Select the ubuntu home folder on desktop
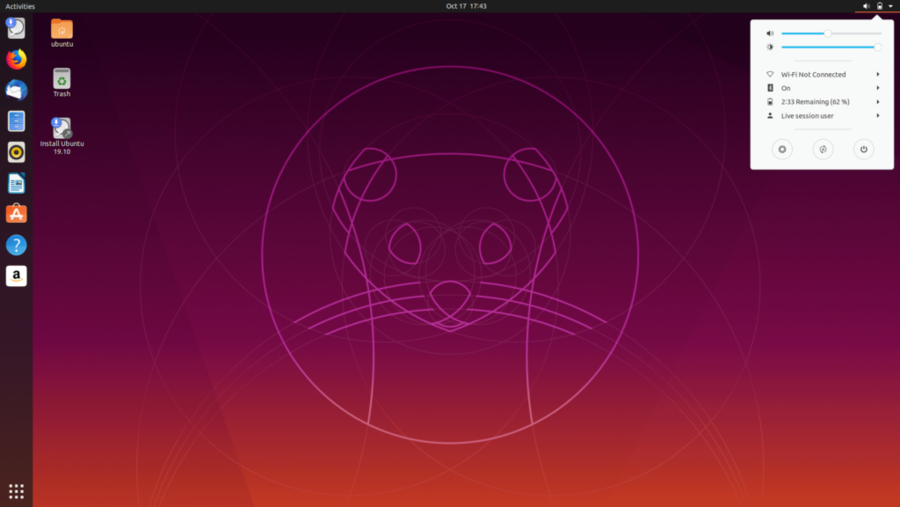This screenshot has height=507, width=900. click(x=62, y=33)
